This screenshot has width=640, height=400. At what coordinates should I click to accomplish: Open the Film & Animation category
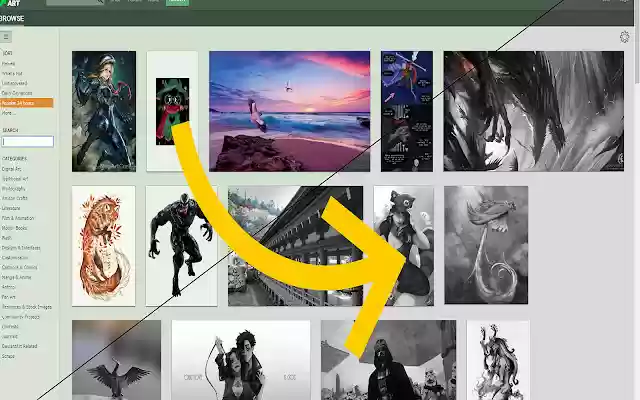click(18, 218)
